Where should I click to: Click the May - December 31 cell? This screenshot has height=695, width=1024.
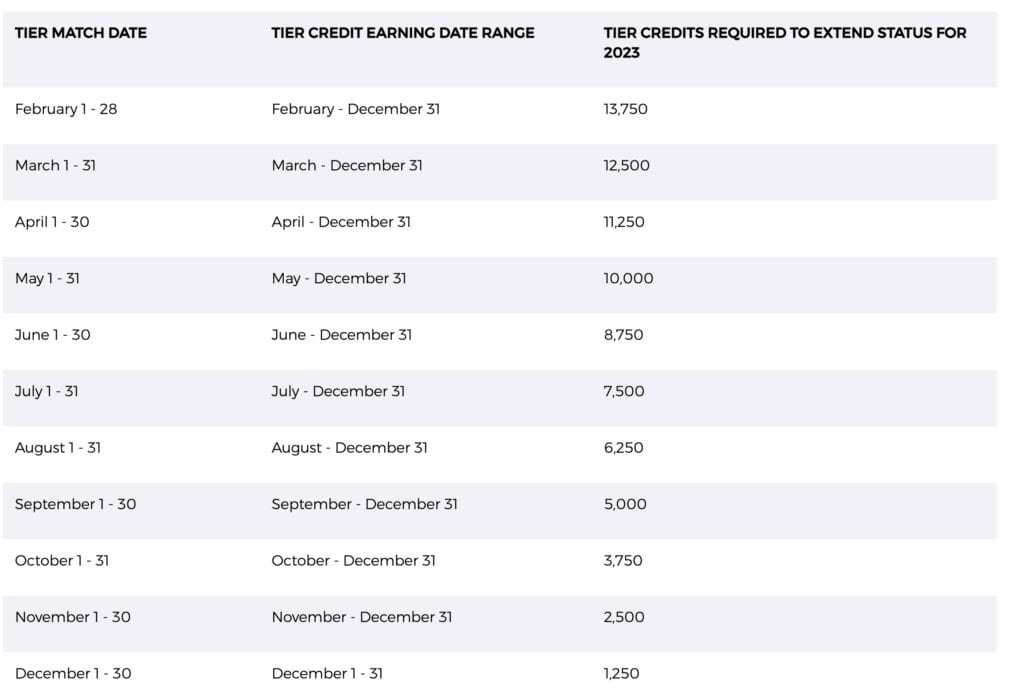point(339,278)
